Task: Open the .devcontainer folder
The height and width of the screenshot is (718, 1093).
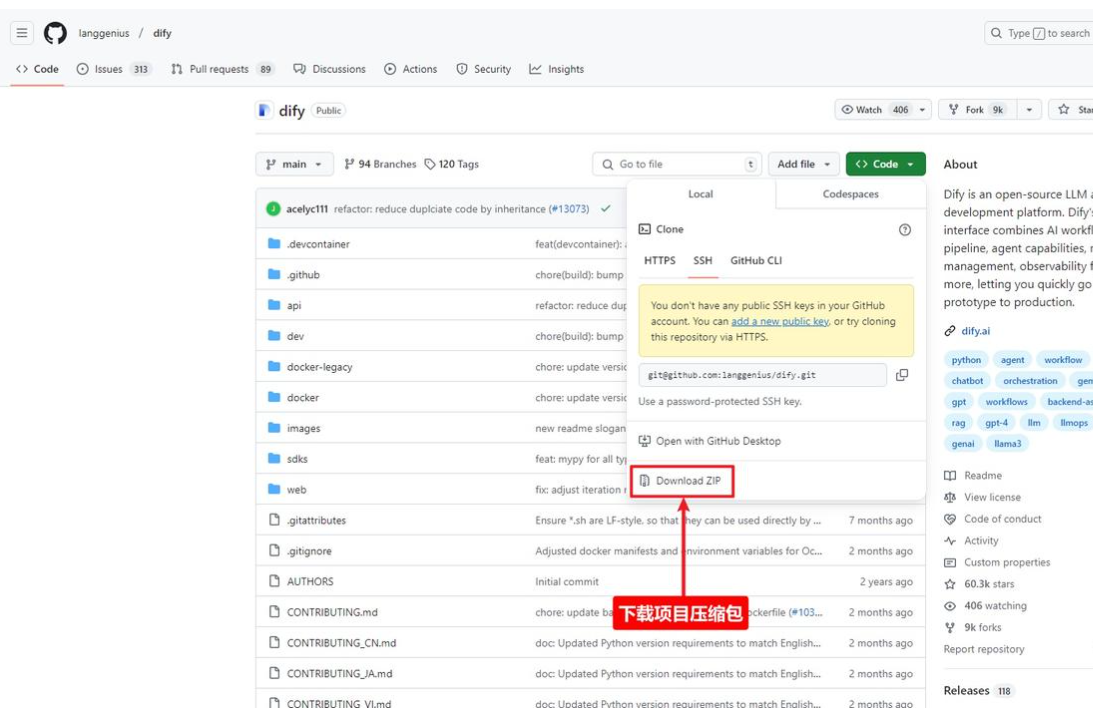Action: coord(318,244)
